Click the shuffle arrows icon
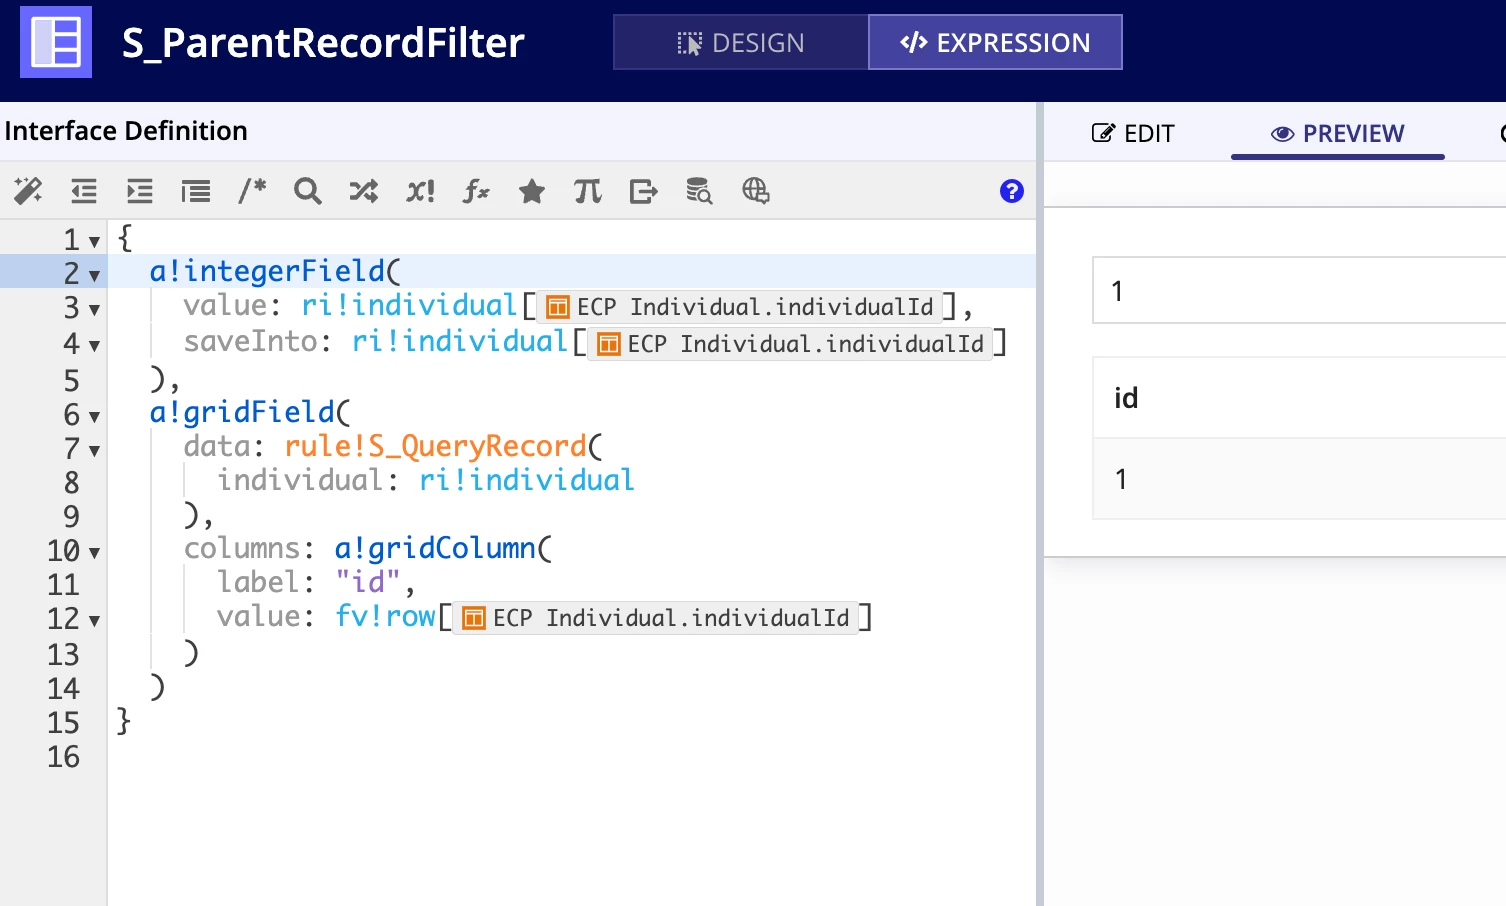This screenshot has width=1506, height=906. point(364,190)
